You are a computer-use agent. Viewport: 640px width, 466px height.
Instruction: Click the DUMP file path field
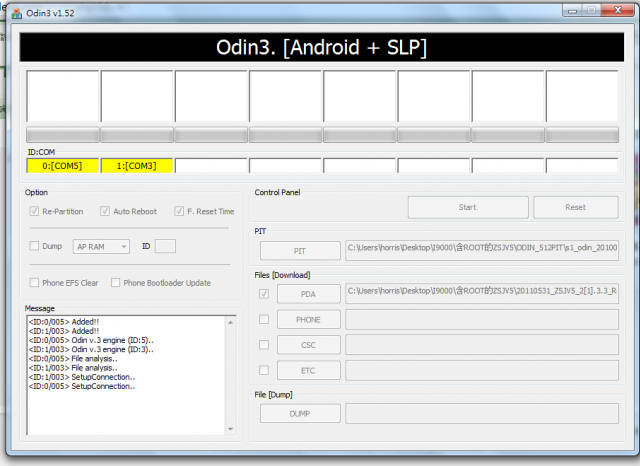(x=482, y=414)
